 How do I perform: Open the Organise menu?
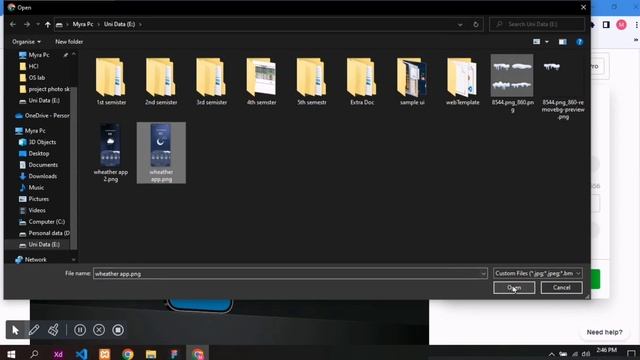[x=26, y=42]
